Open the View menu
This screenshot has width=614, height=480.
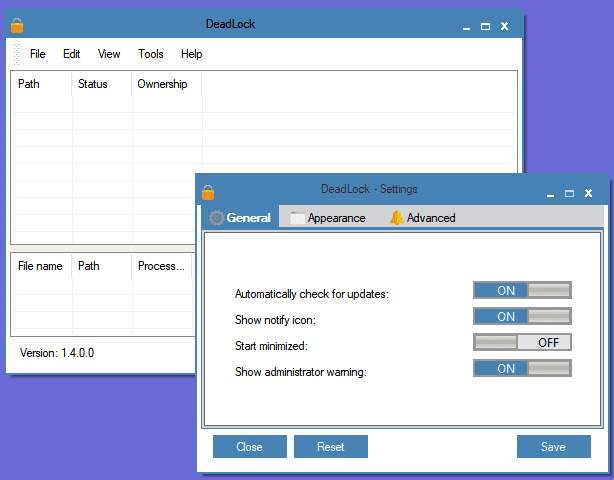pyautogui.click(x=109, y=54)
